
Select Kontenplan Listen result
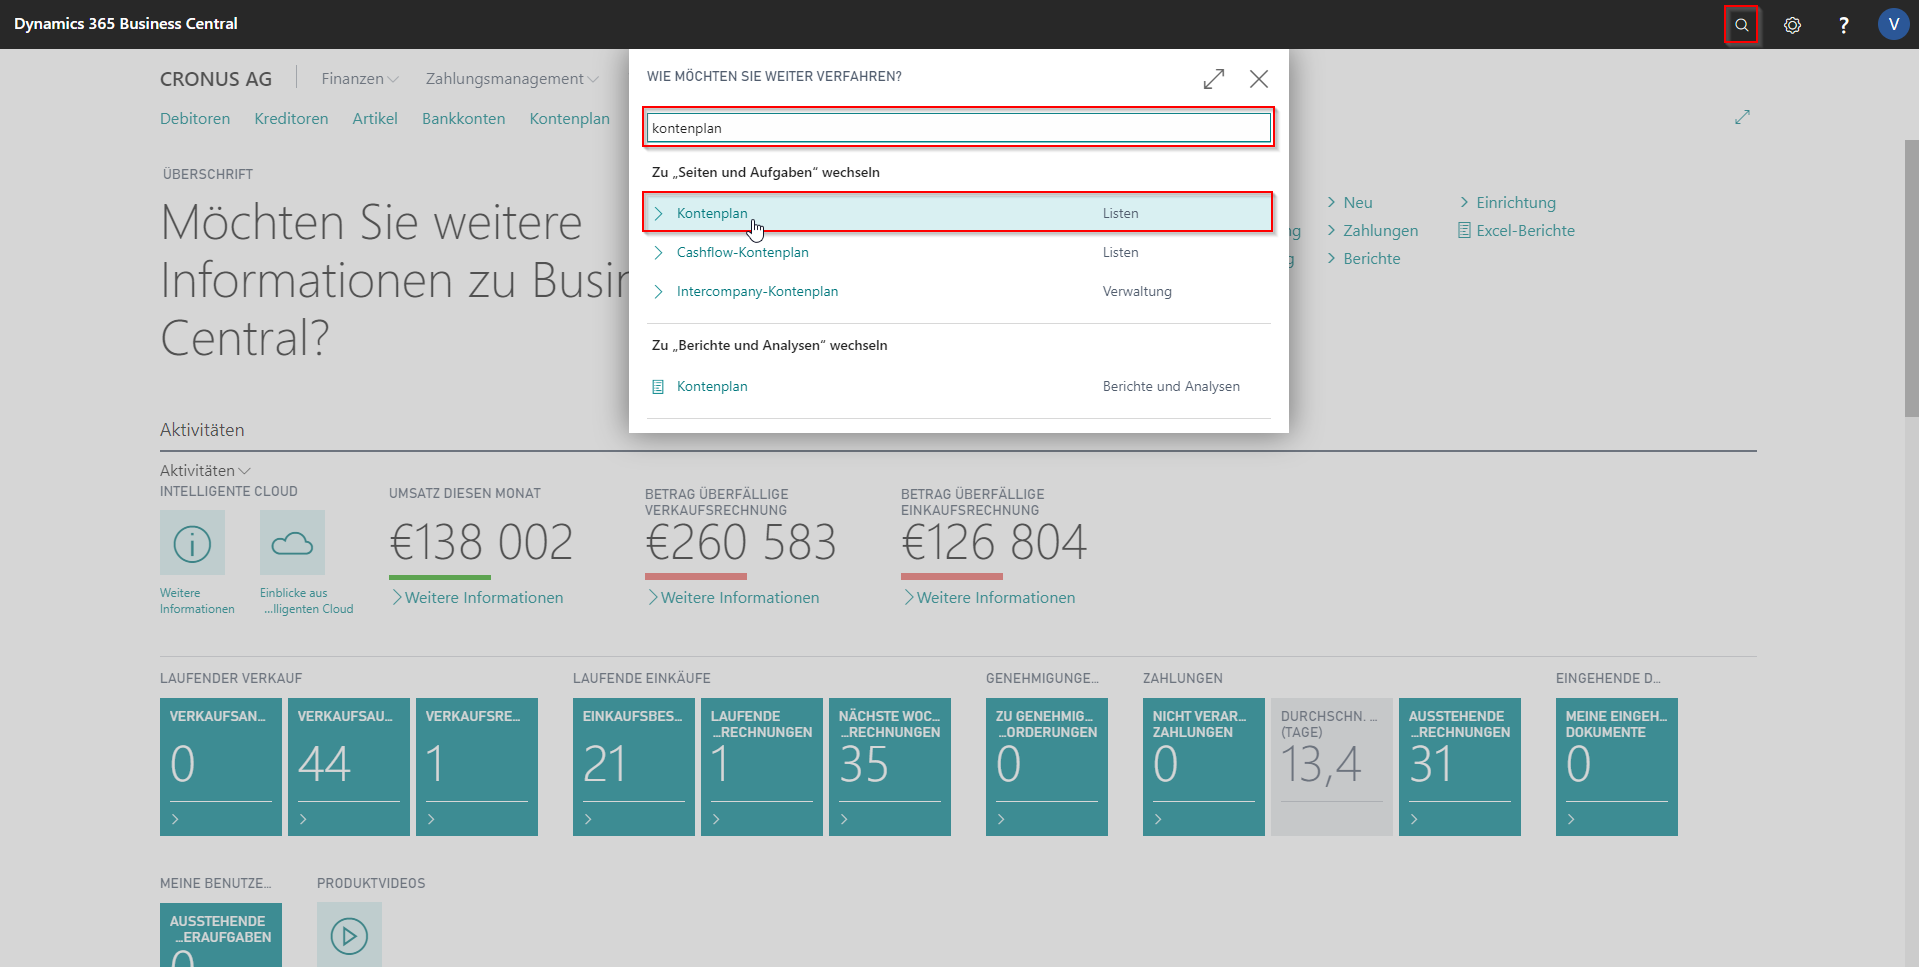pos(958,213)
